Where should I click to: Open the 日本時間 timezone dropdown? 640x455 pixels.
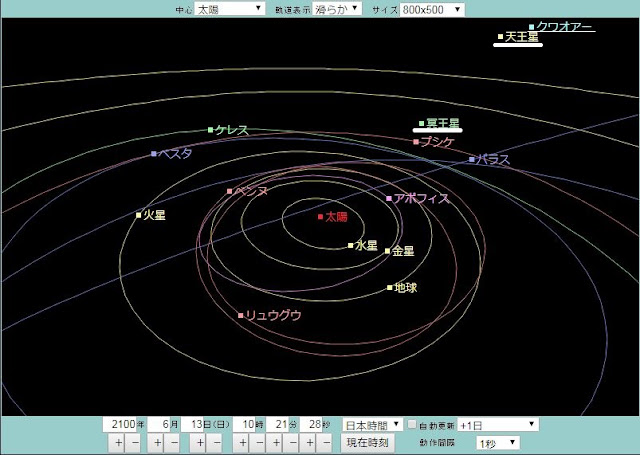pos(372,425)
